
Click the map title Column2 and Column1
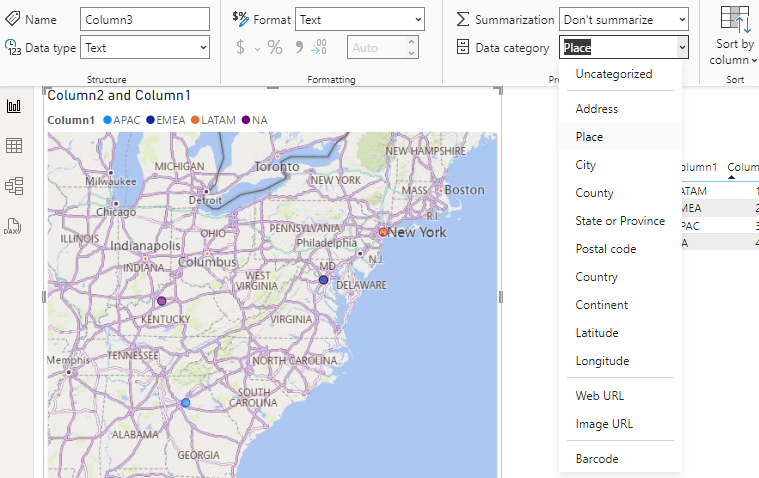pyautogui.click(x=119, y=95)
